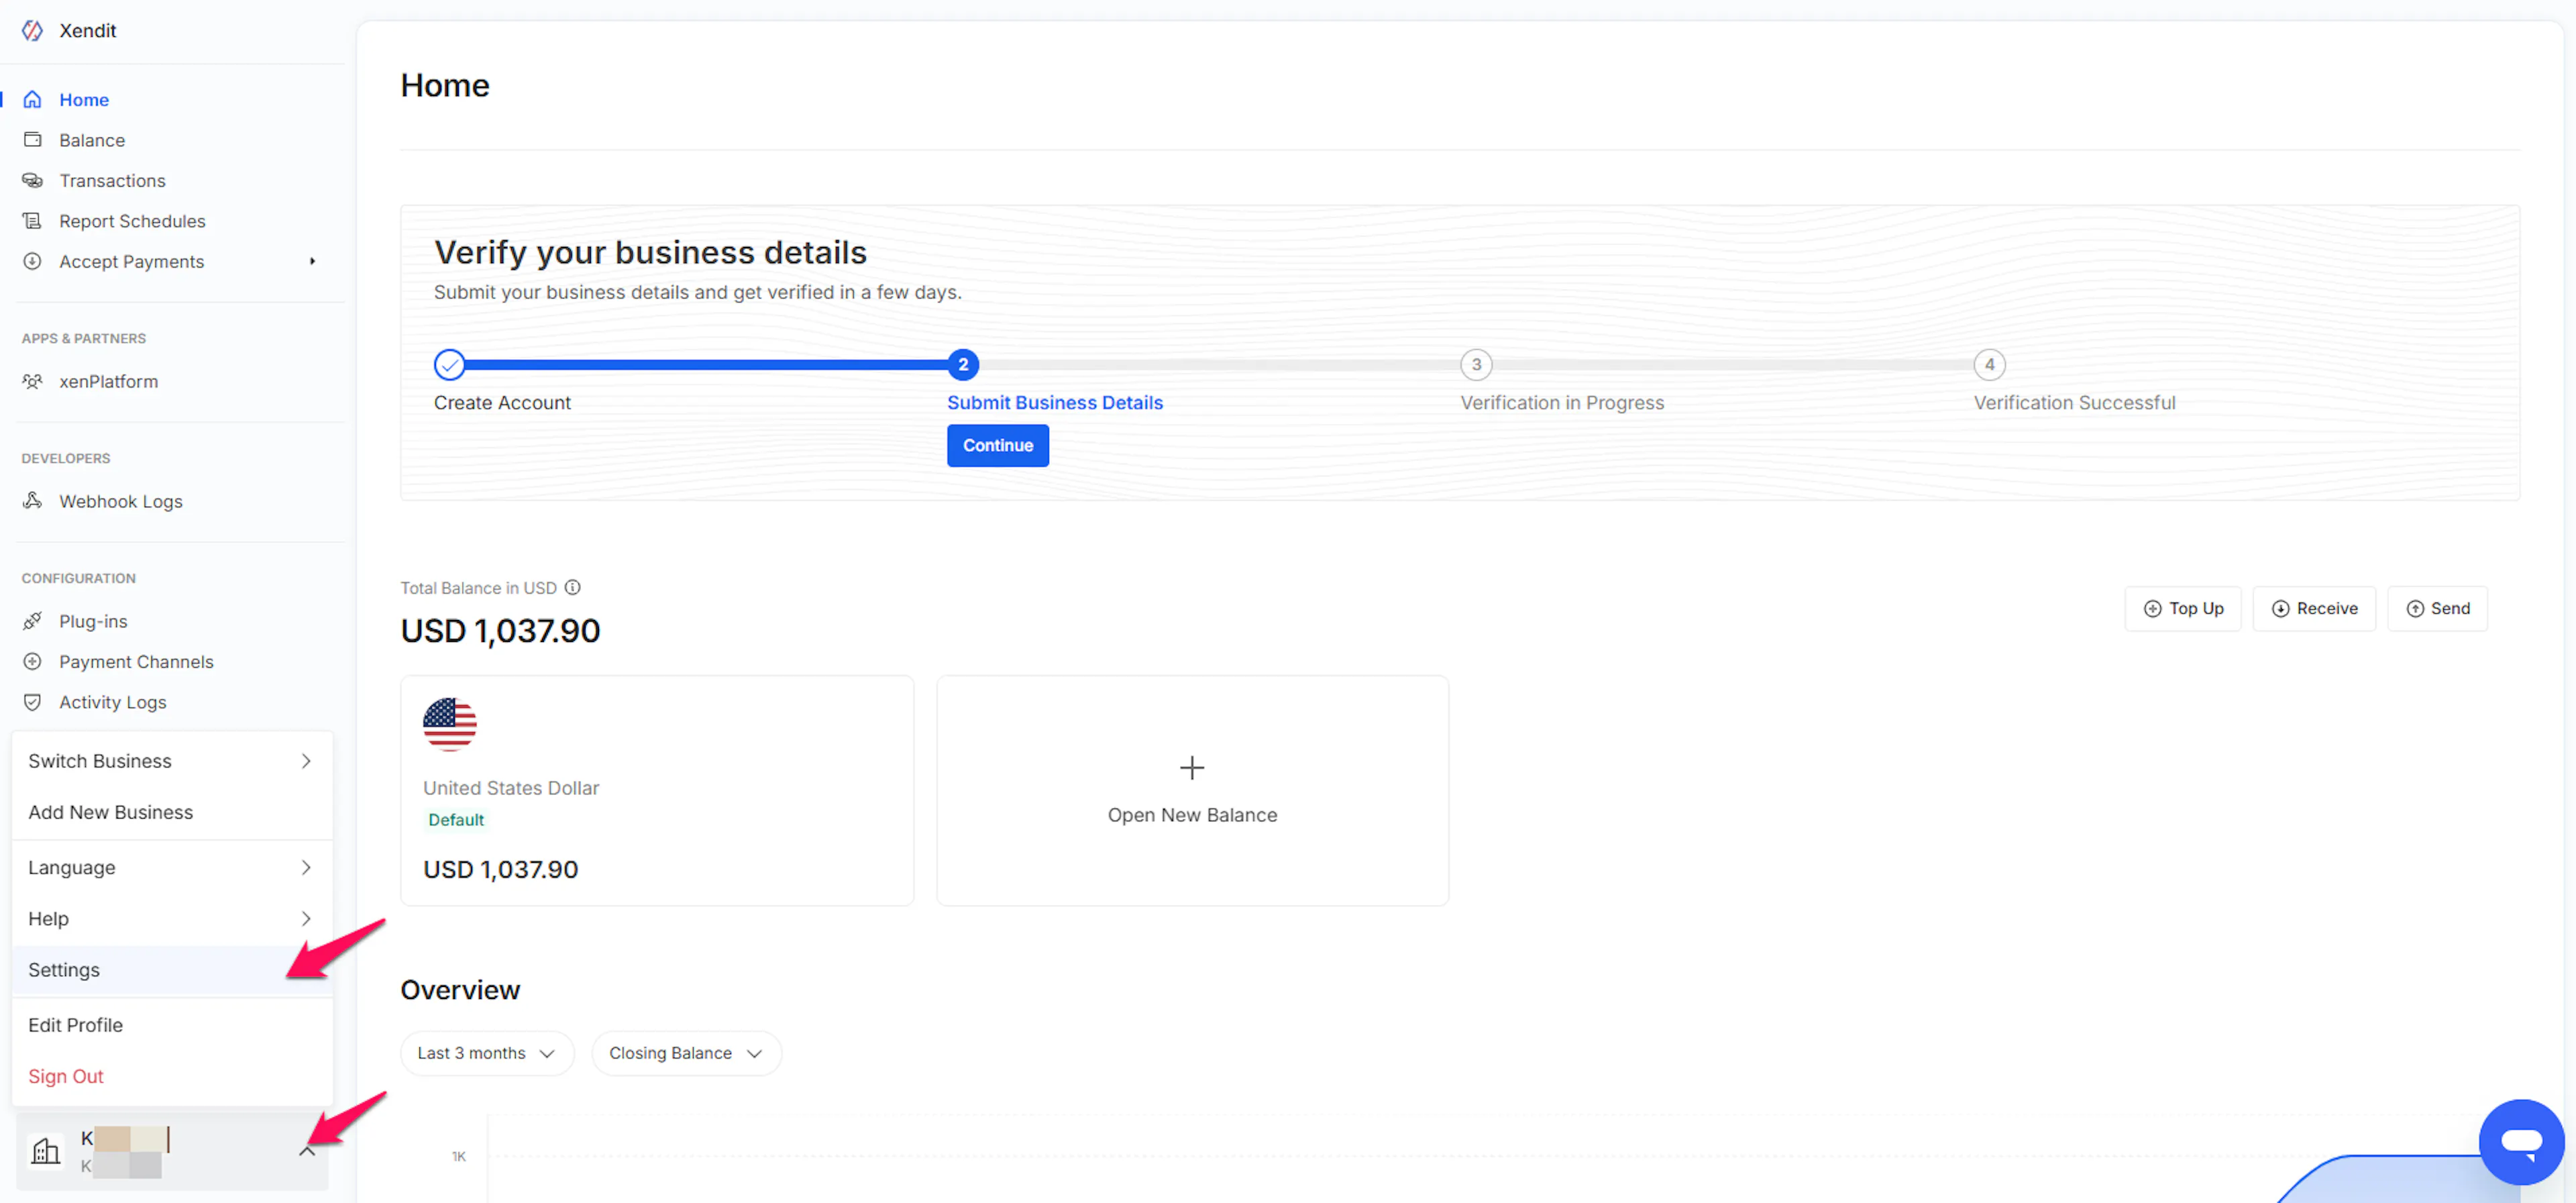This screenshot has height=1203, width=2576.
Task: Open xenPlatform via its people icon
Action: point(32,381)
